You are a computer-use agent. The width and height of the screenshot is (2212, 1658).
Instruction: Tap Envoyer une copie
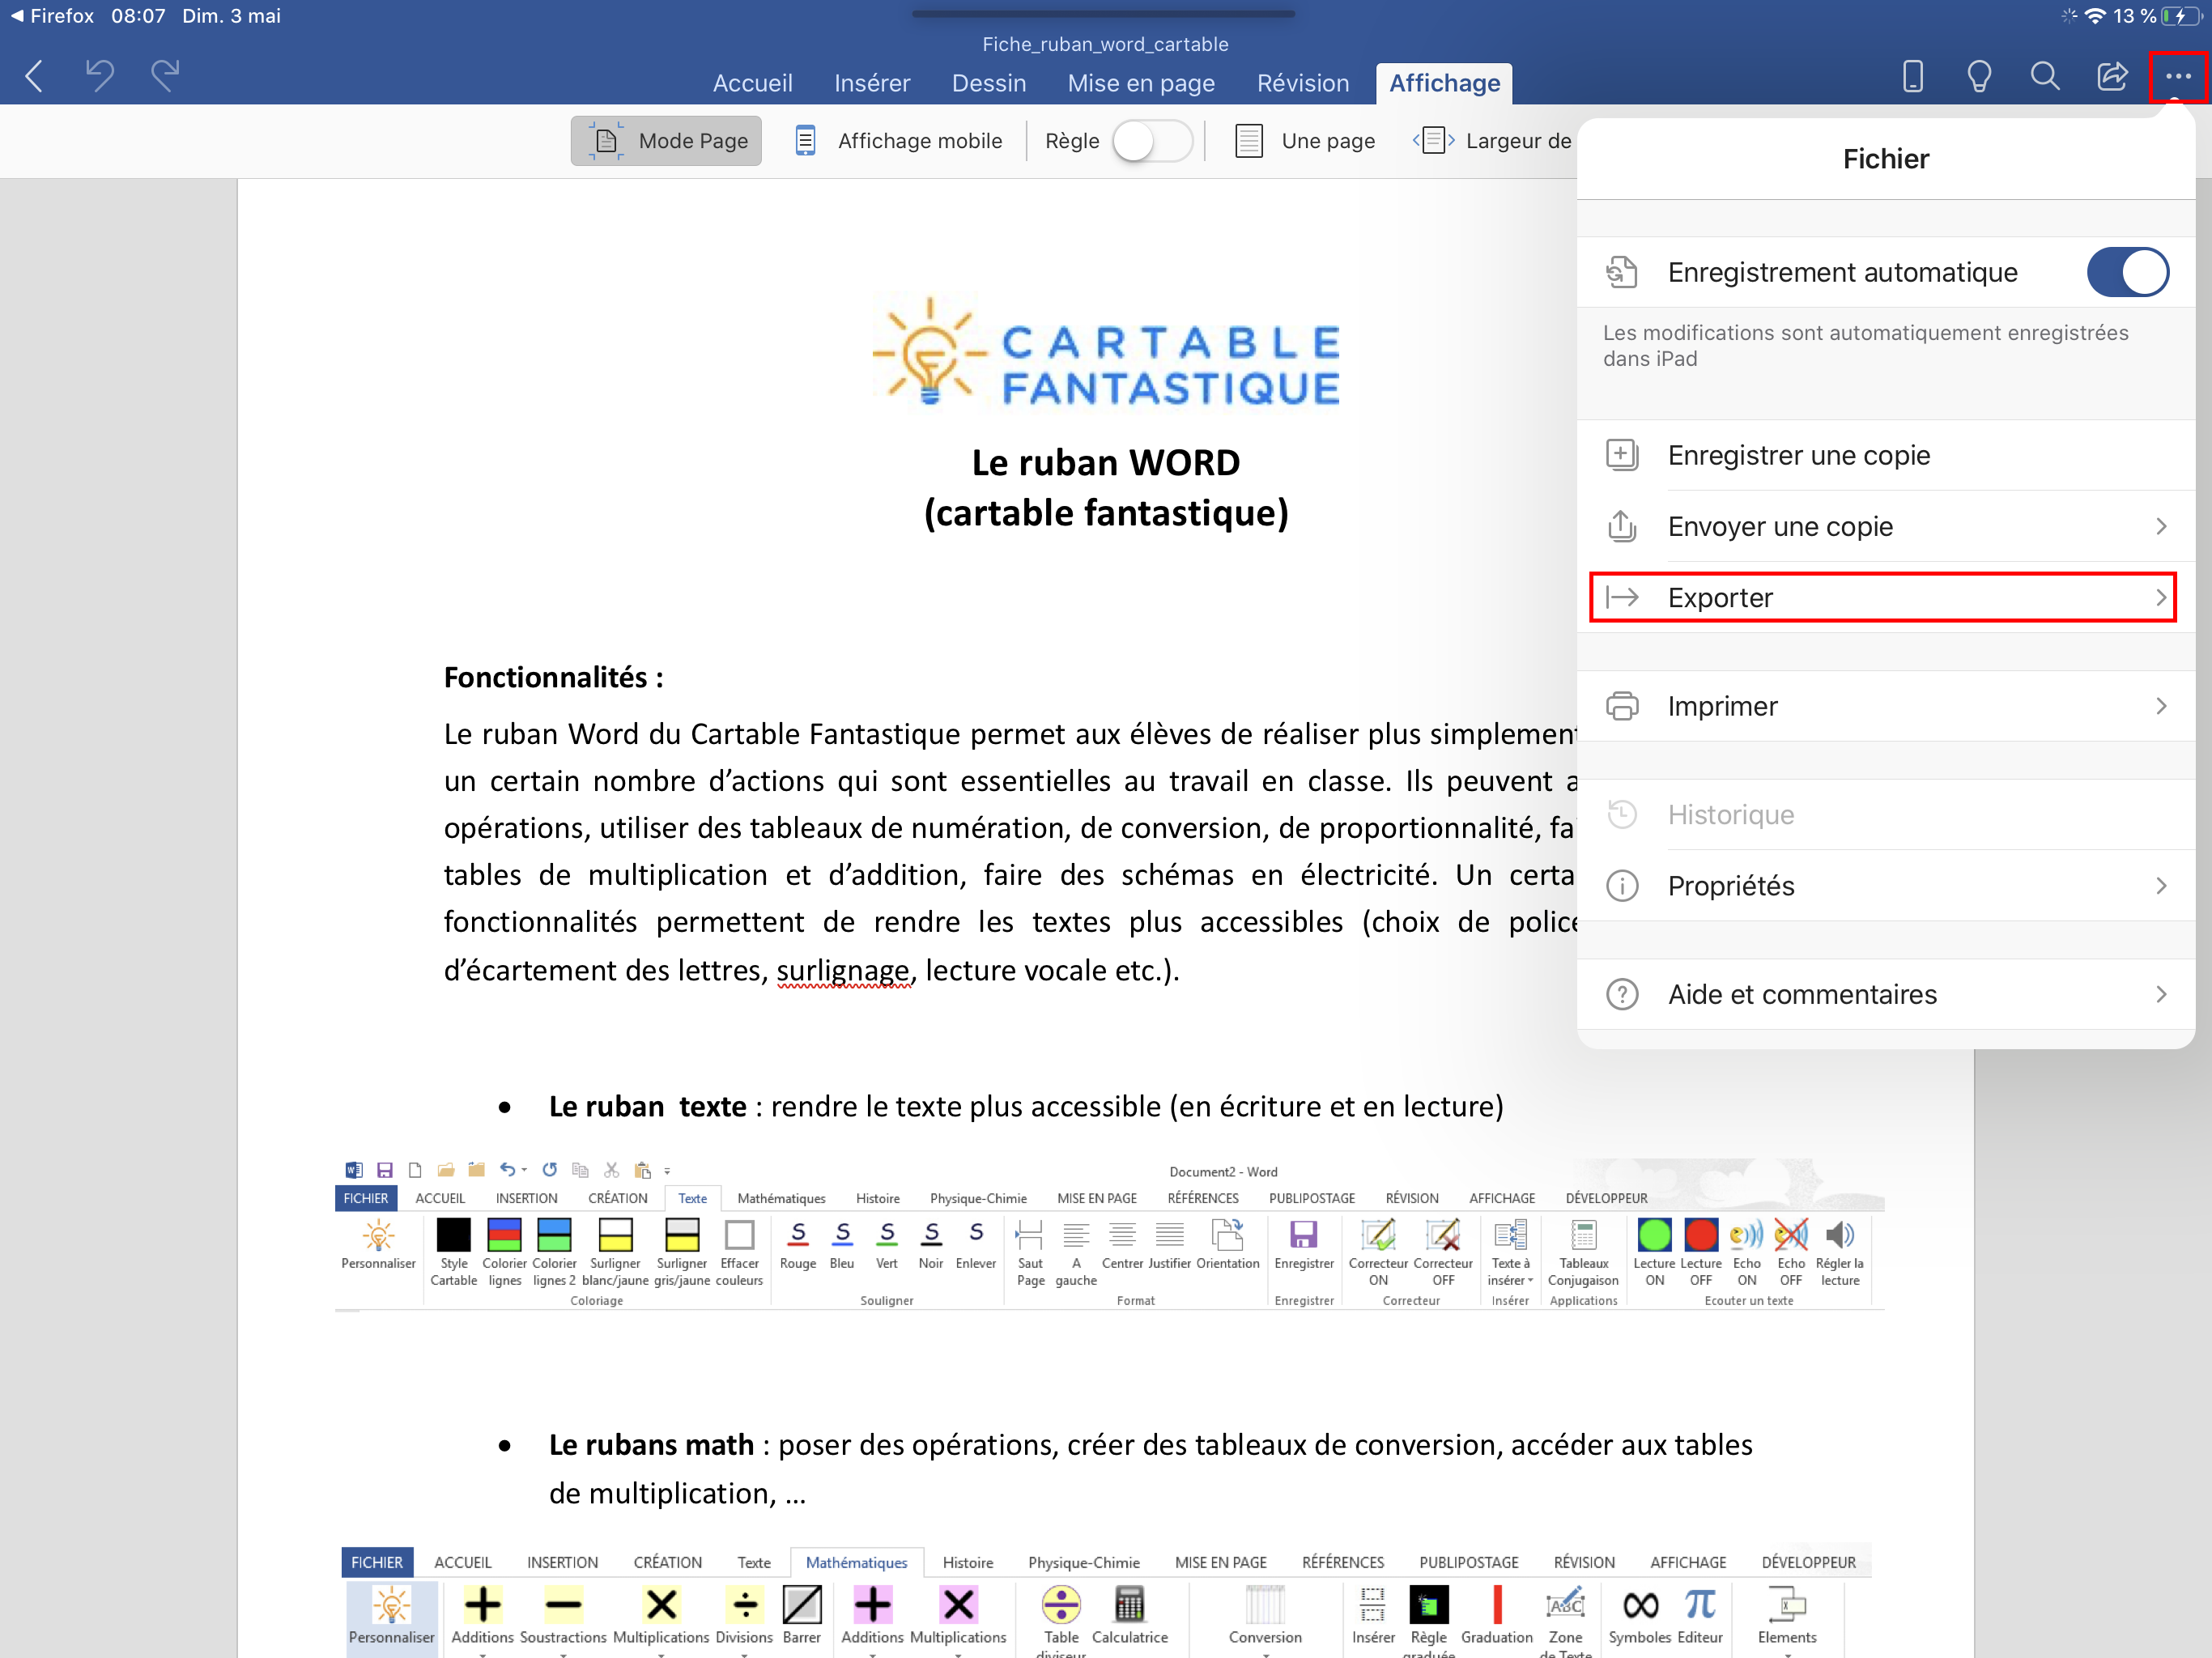1780,526
